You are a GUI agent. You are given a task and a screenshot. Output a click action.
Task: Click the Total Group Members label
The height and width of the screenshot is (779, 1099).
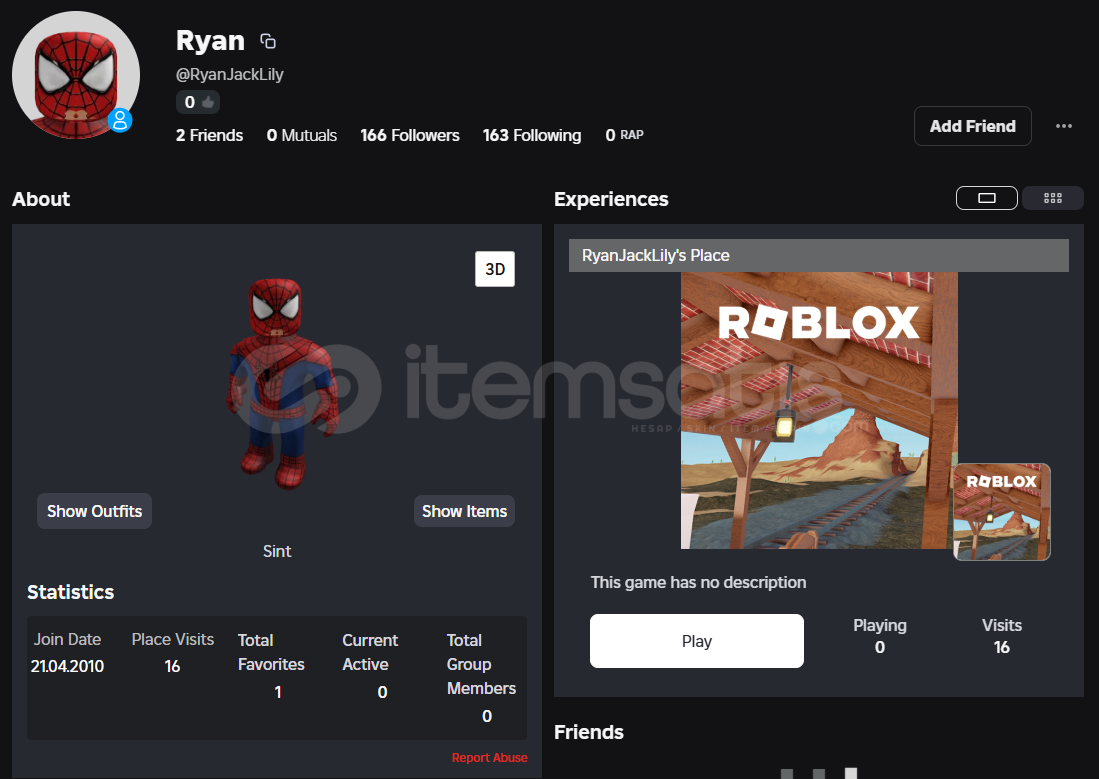point(482,664)
